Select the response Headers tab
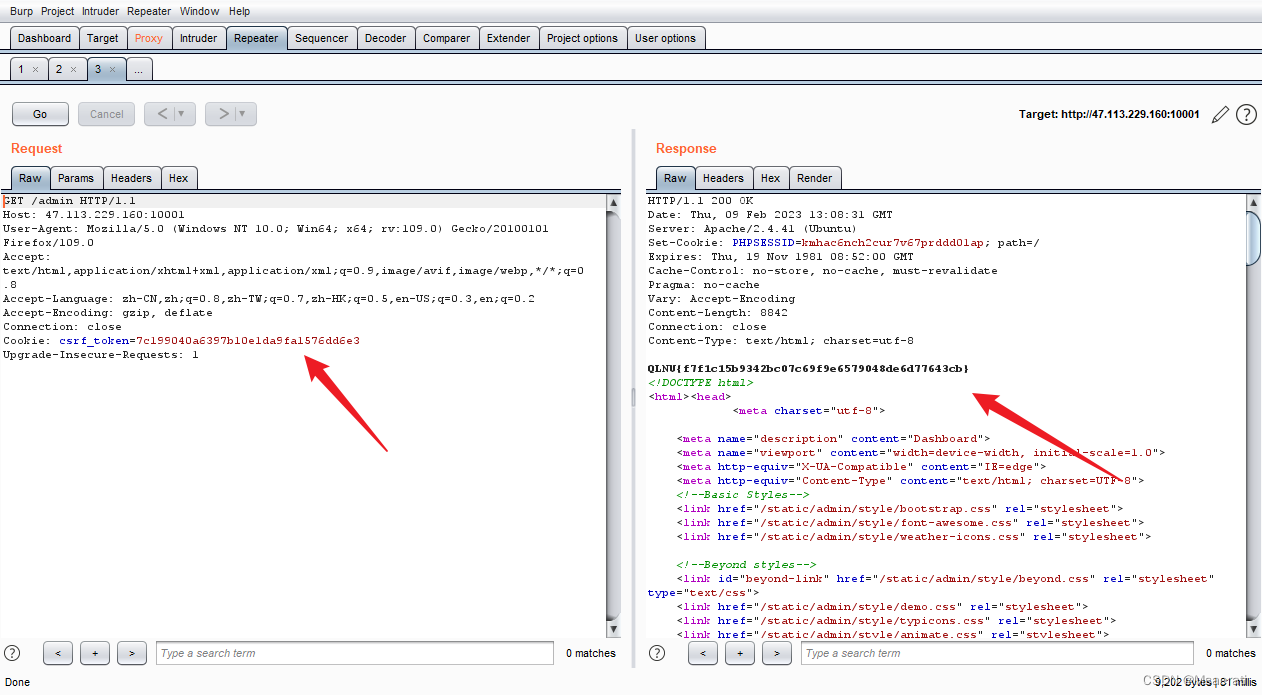 pos(723,178)
